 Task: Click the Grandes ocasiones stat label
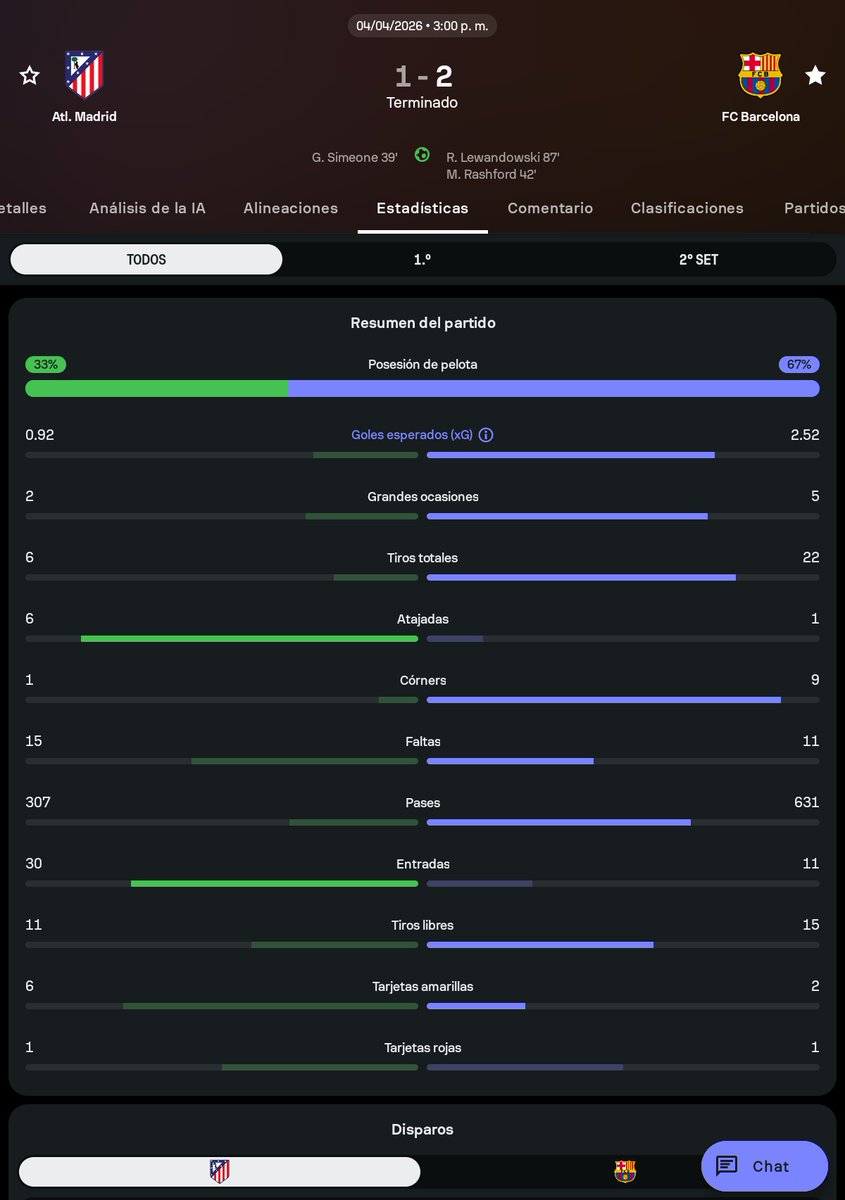coord(422,496)
